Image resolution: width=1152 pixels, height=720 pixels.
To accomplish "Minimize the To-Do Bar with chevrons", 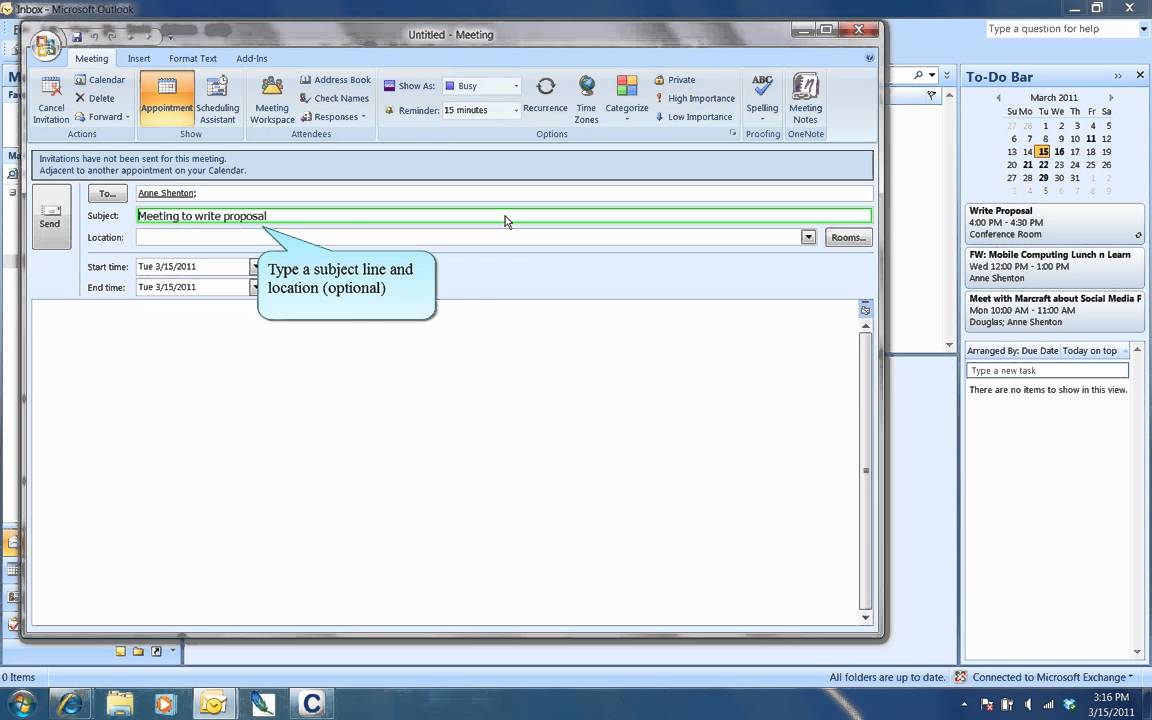I will point(1117,76).
